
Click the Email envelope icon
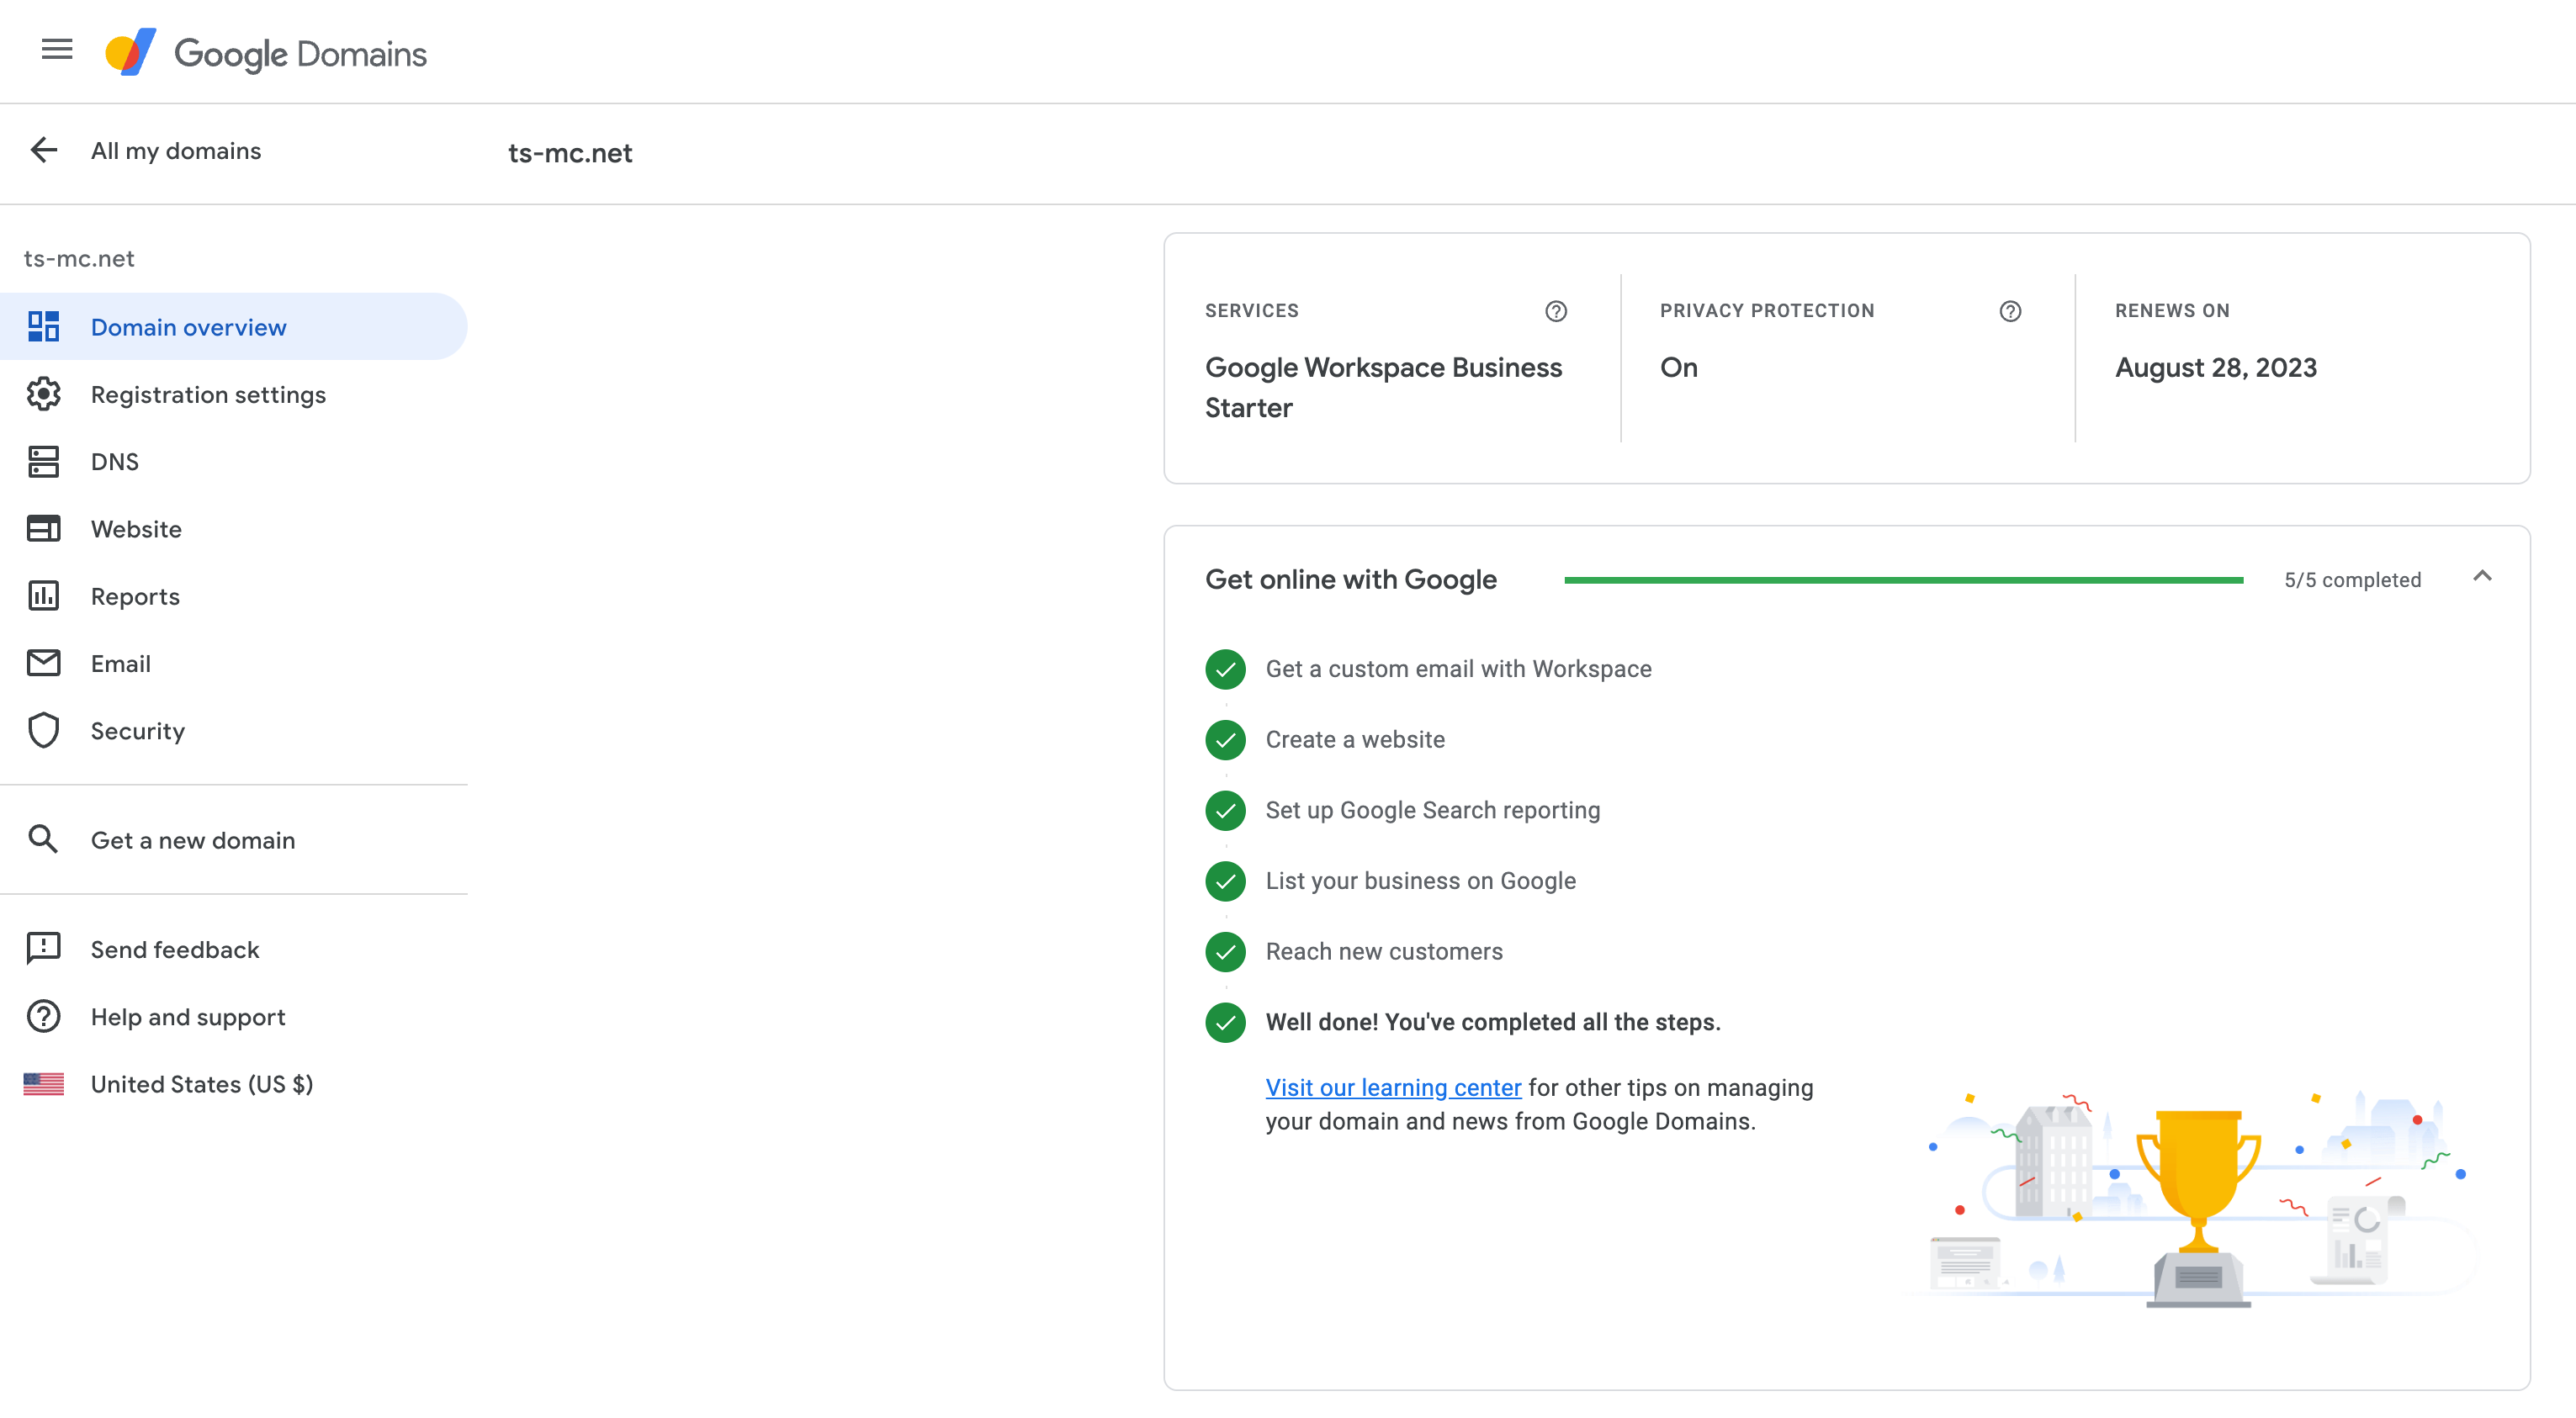[44, 663]
